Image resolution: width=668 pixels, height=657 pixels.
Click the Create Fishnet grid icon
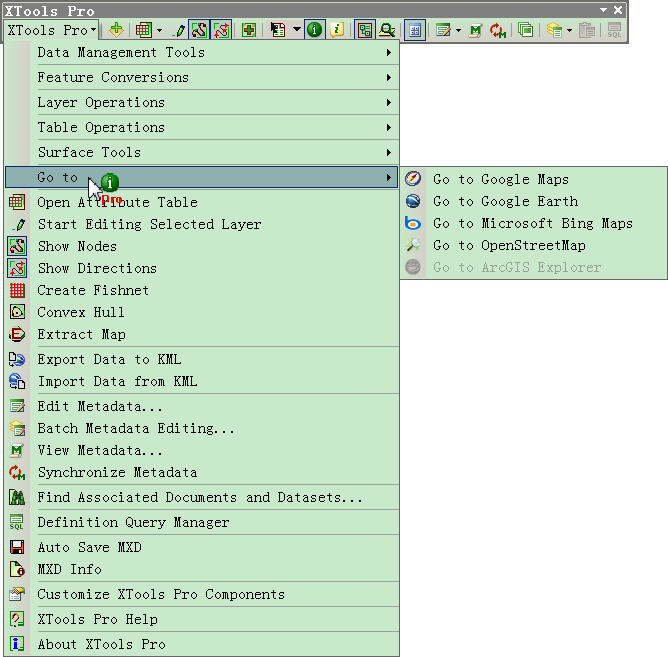pos(17,291)
